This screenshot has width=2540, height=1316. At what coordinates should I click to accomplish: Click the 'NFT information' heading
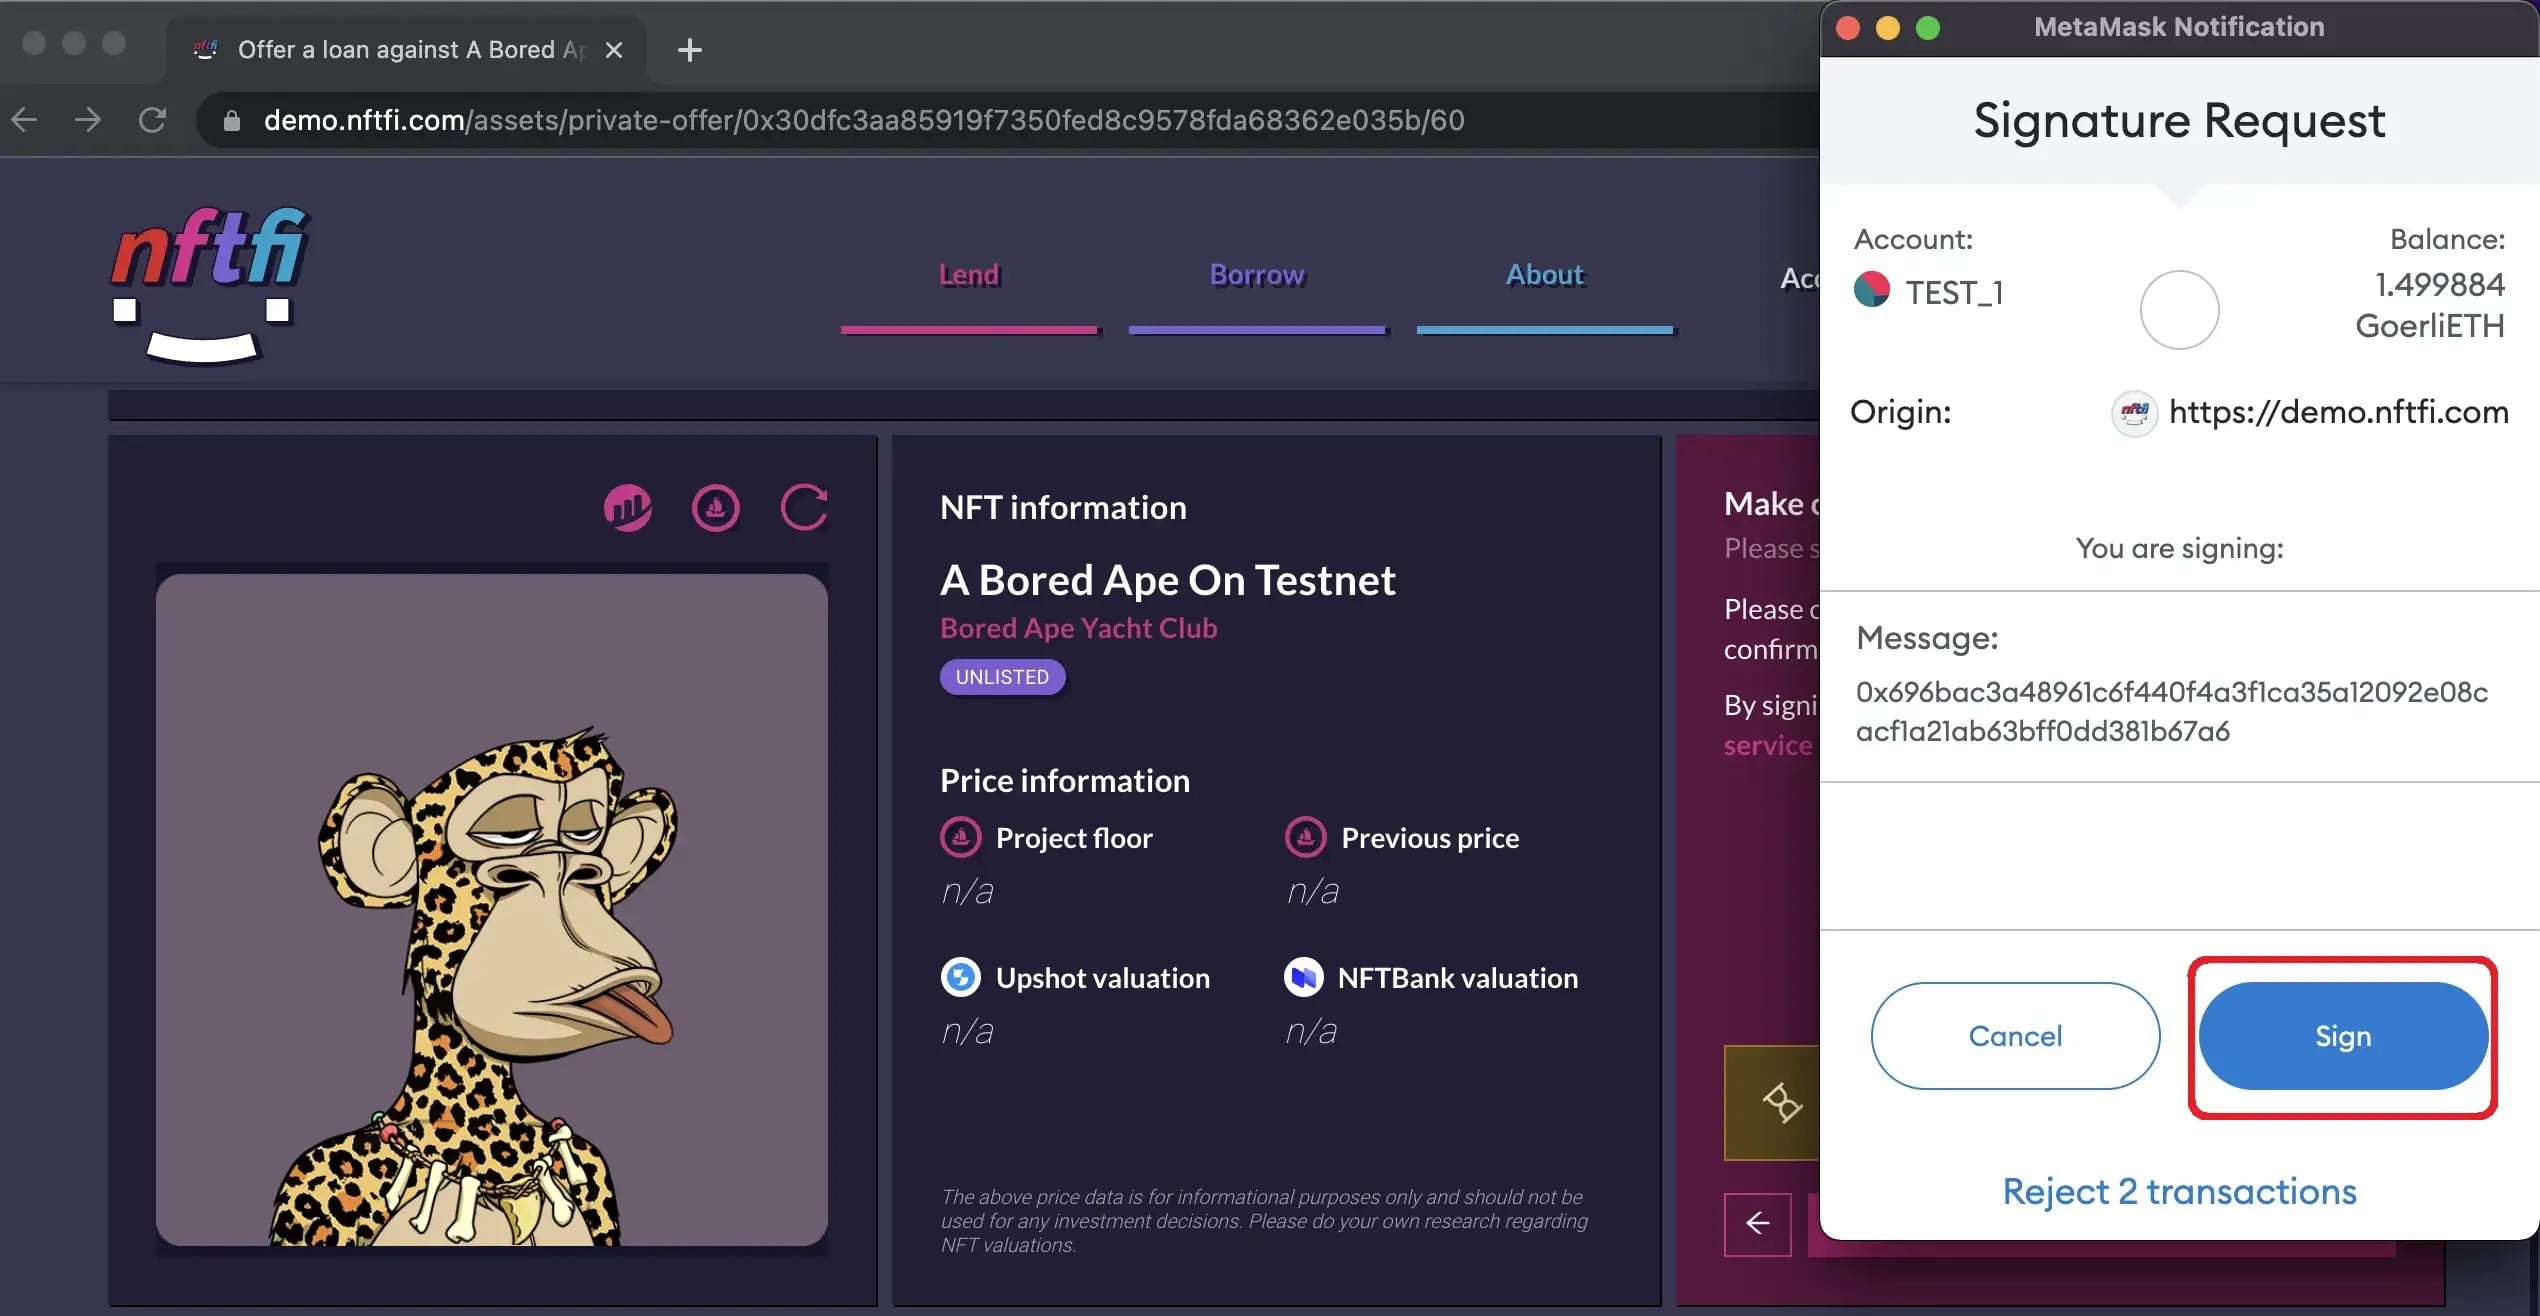click(x=1063, y=508)
